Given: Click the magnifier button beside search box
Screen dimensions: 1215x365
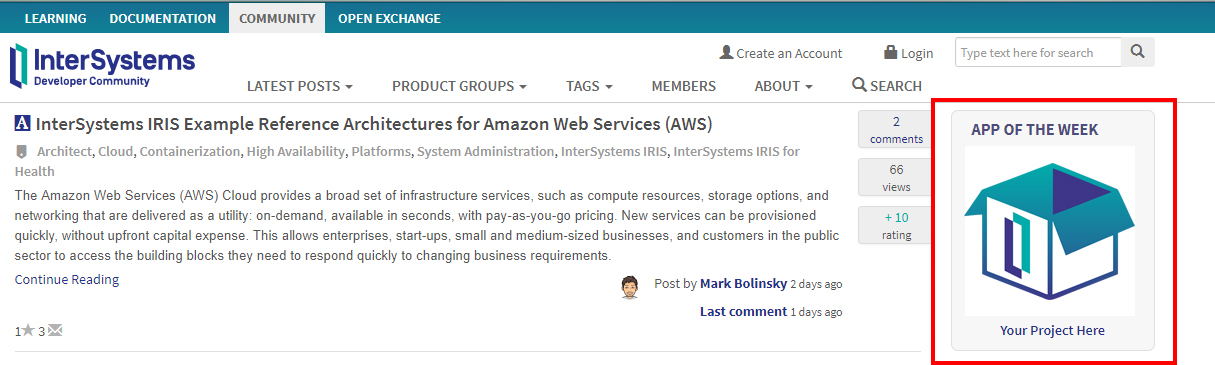Looking at the screenshot, I should click(1138, 53).
